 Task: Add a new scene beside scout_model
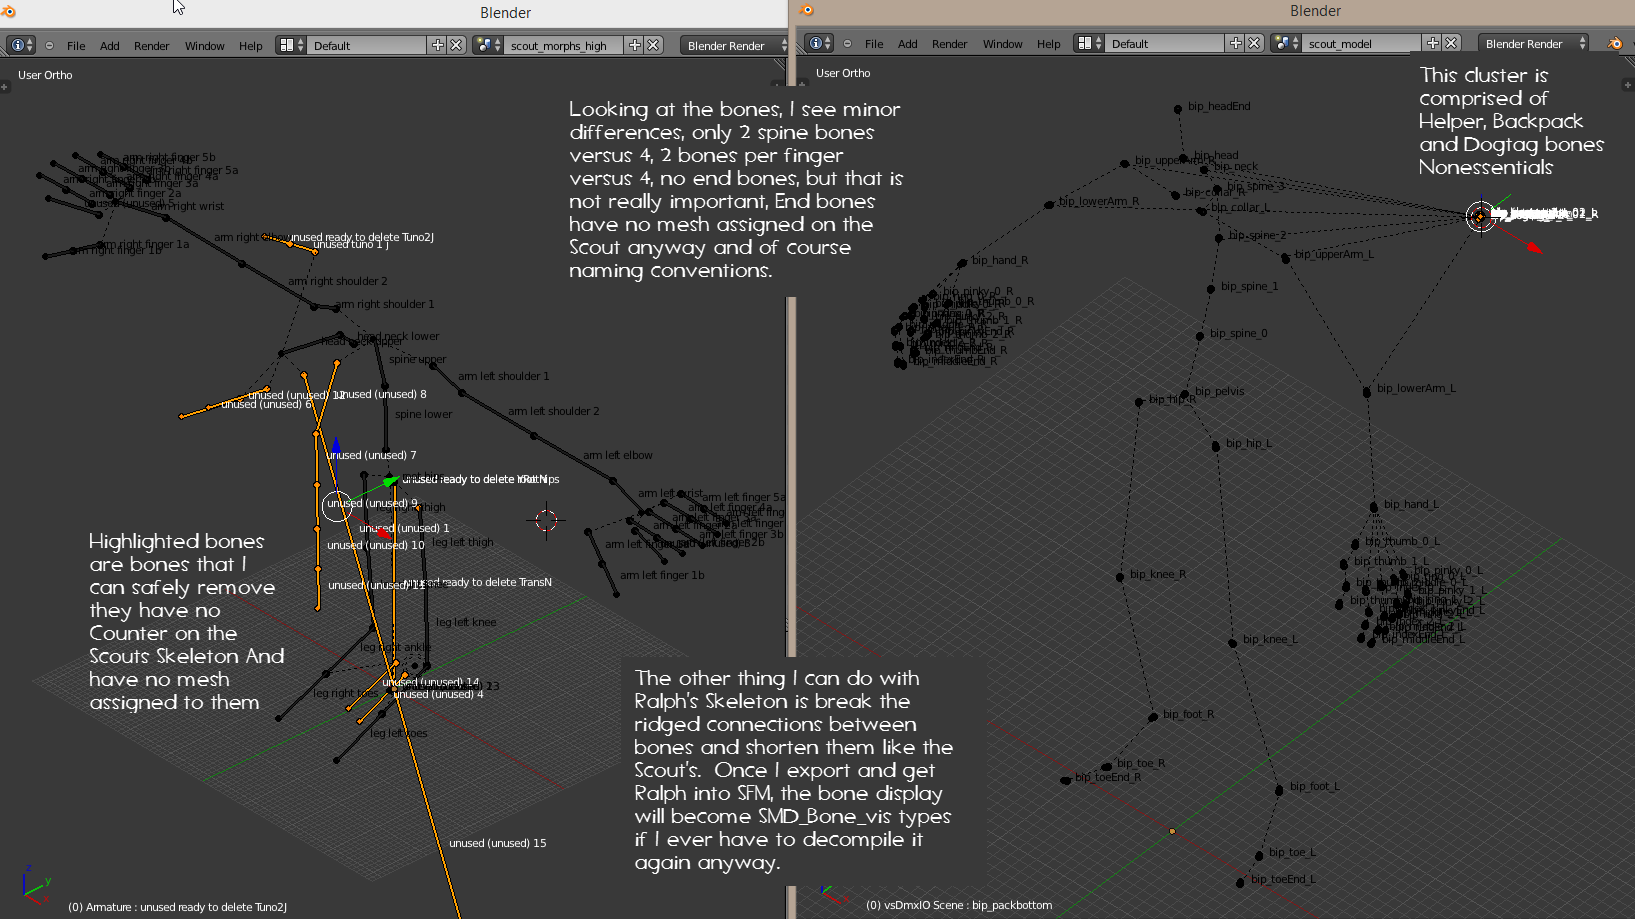[x=1432, y=43]
